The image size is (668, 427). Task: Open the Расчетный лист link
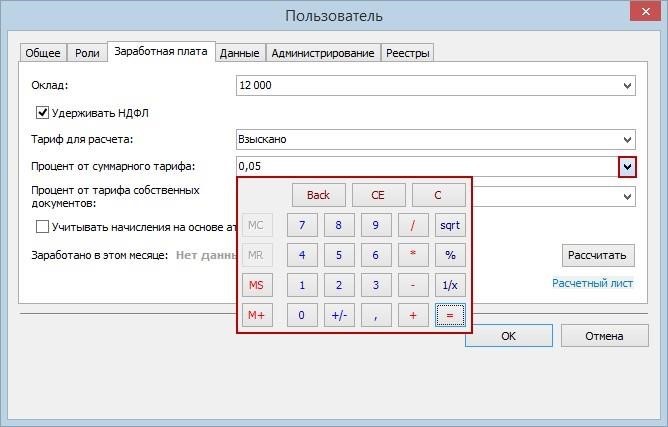coord(592,283)
